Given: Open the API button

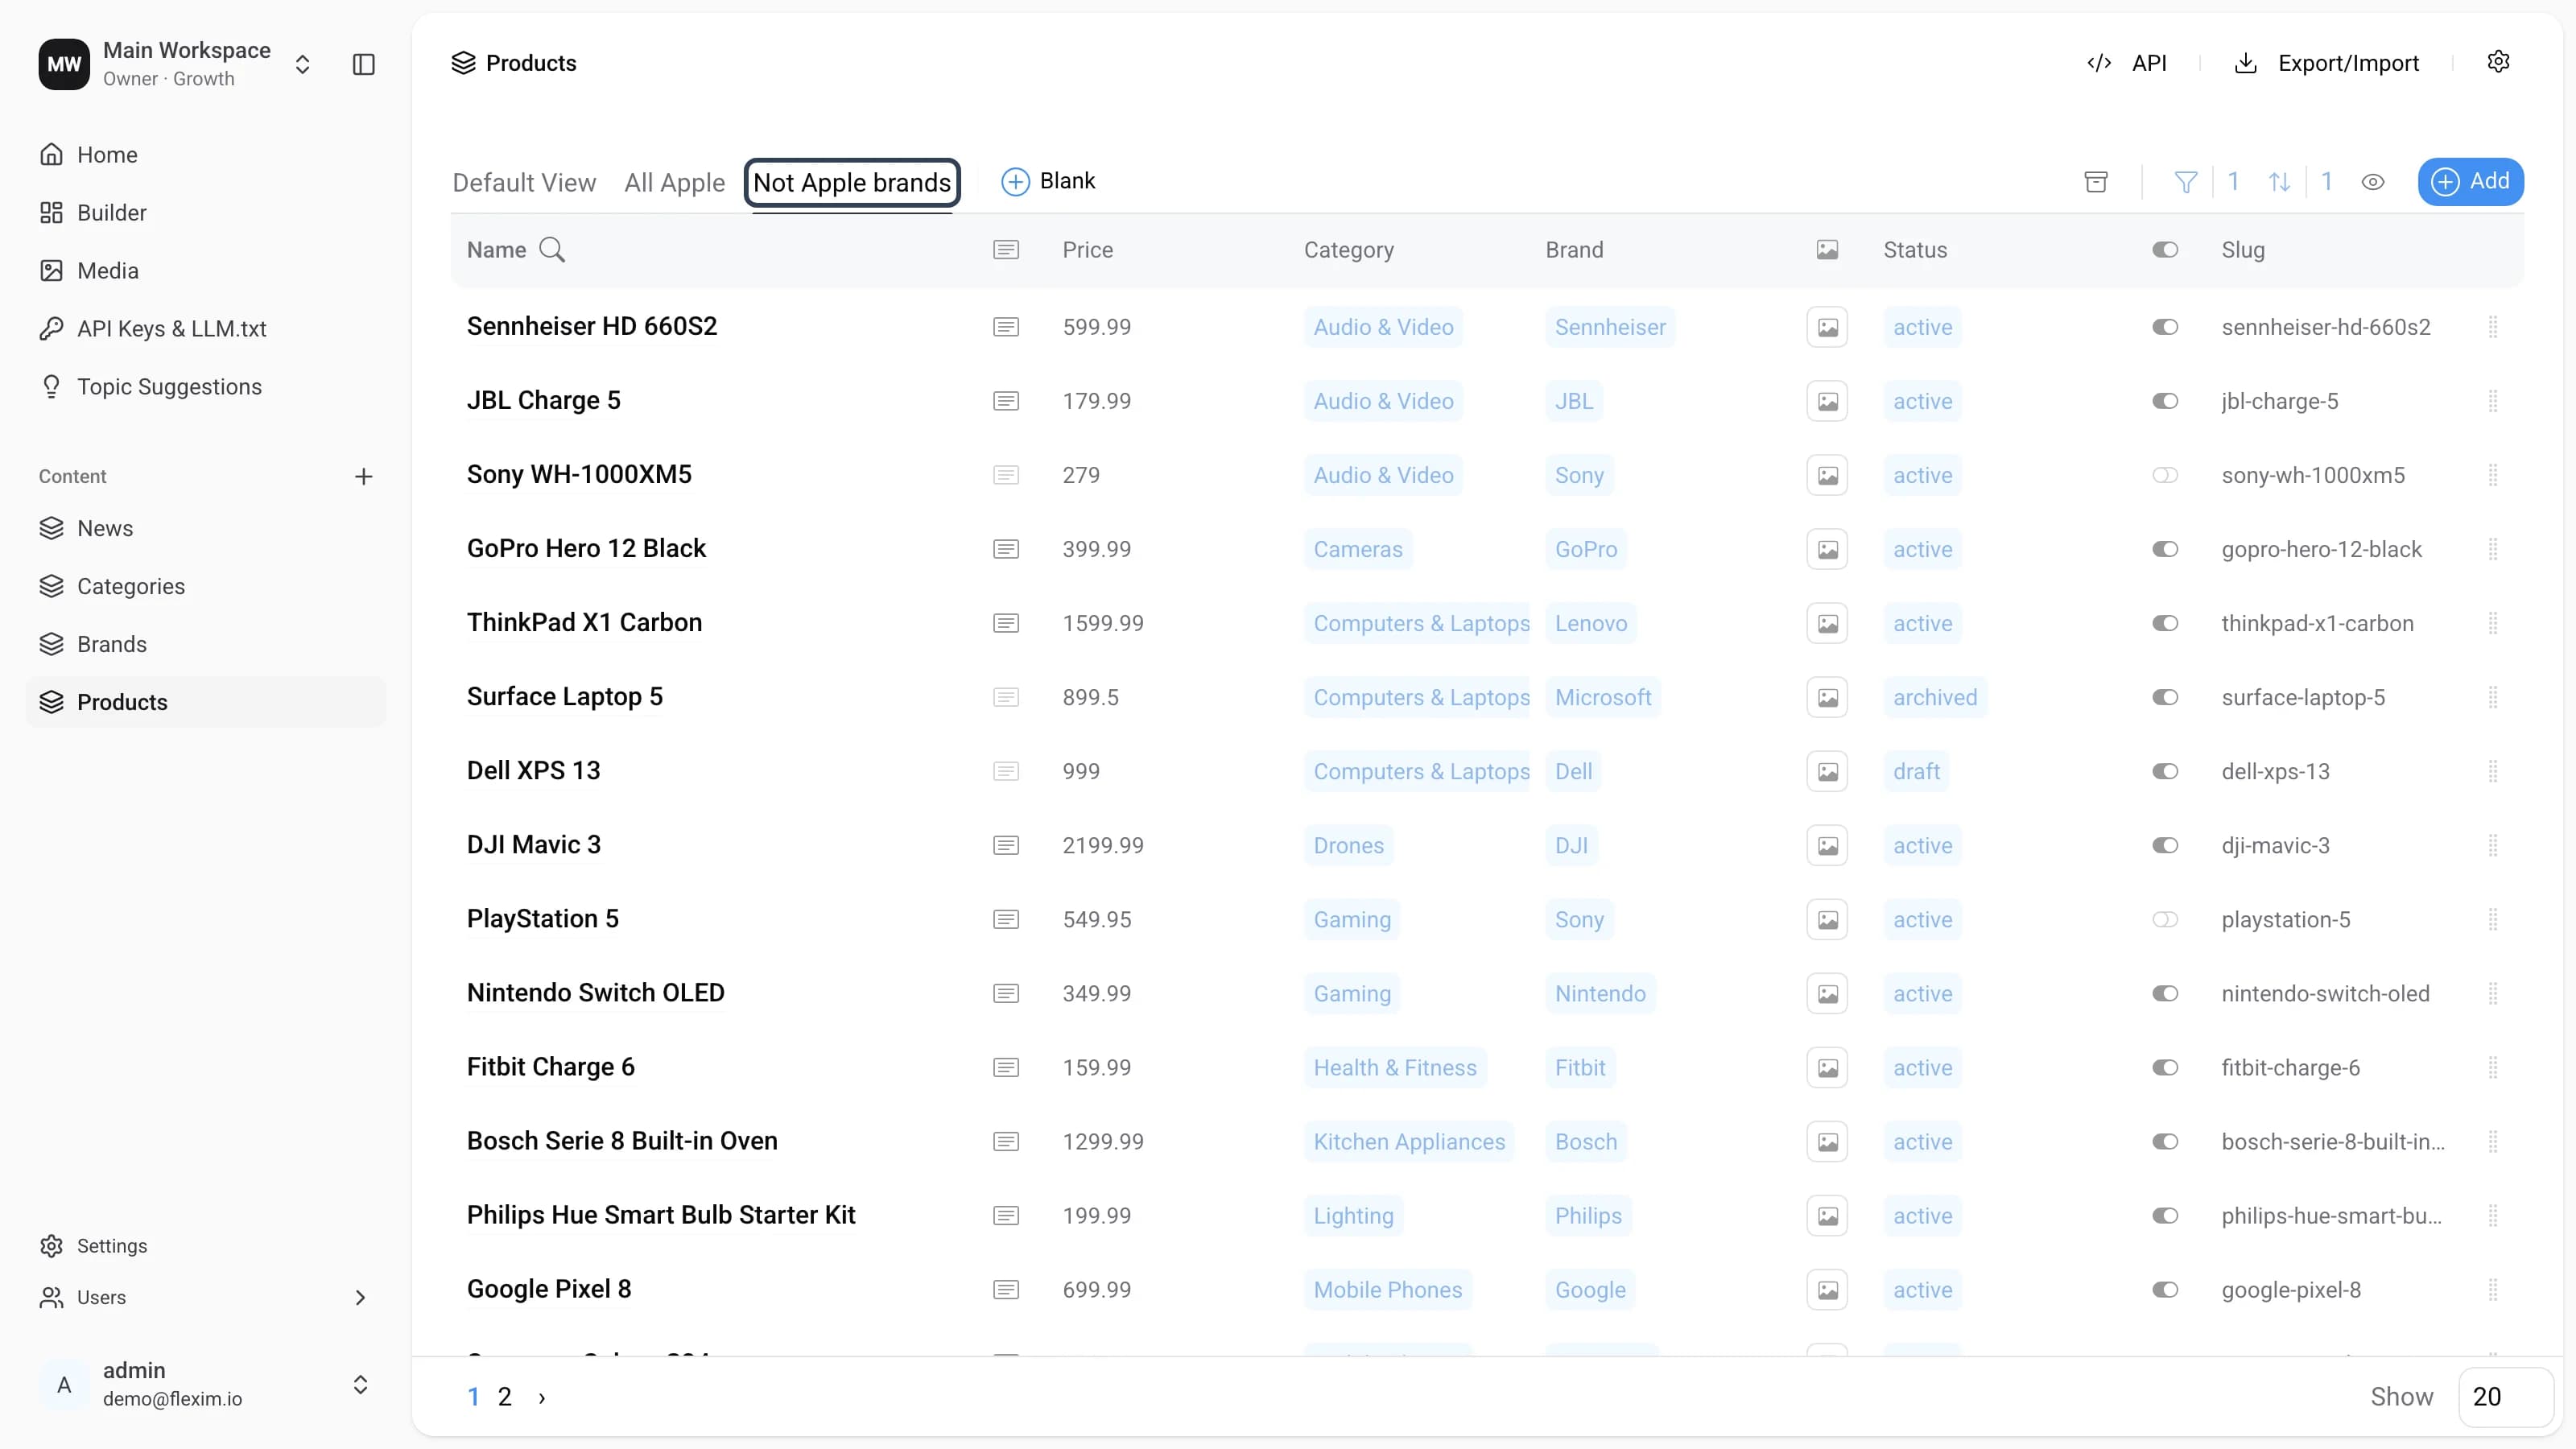Looking at the screenshot, I should [x=2127, y=63].
